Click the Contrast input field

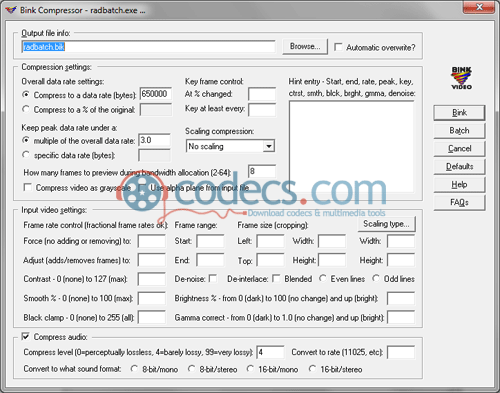[152, 279]
